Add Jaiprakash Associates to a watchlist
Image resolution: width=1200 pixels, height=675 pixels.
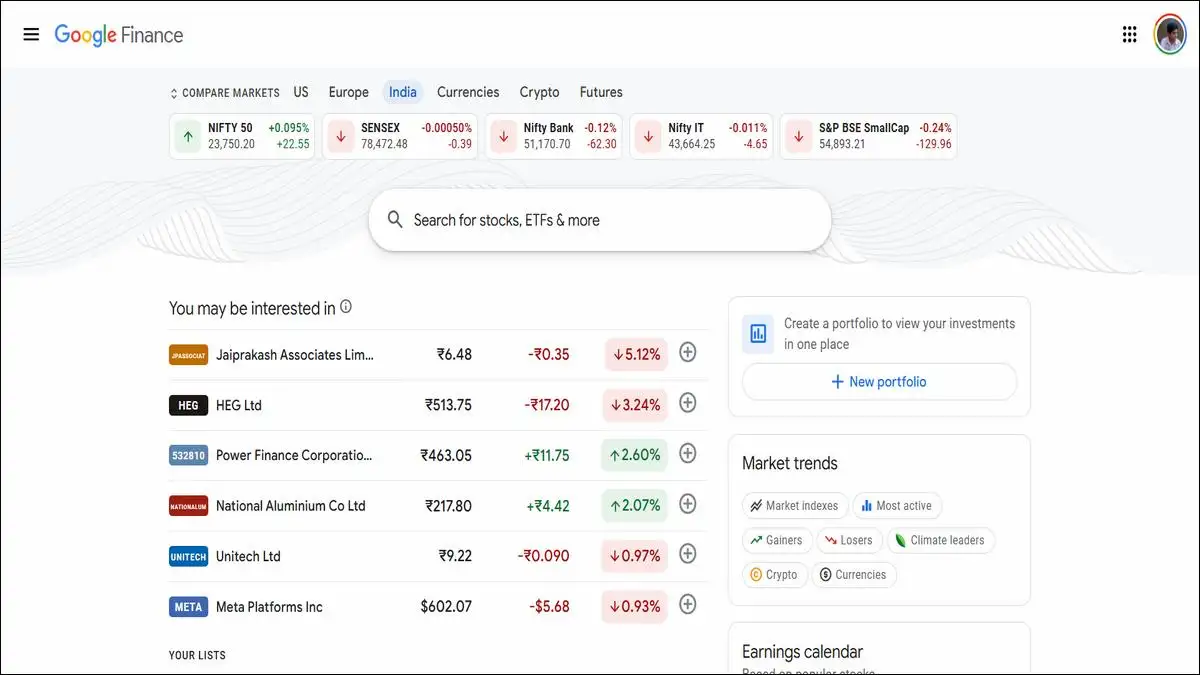pos(687,352)
